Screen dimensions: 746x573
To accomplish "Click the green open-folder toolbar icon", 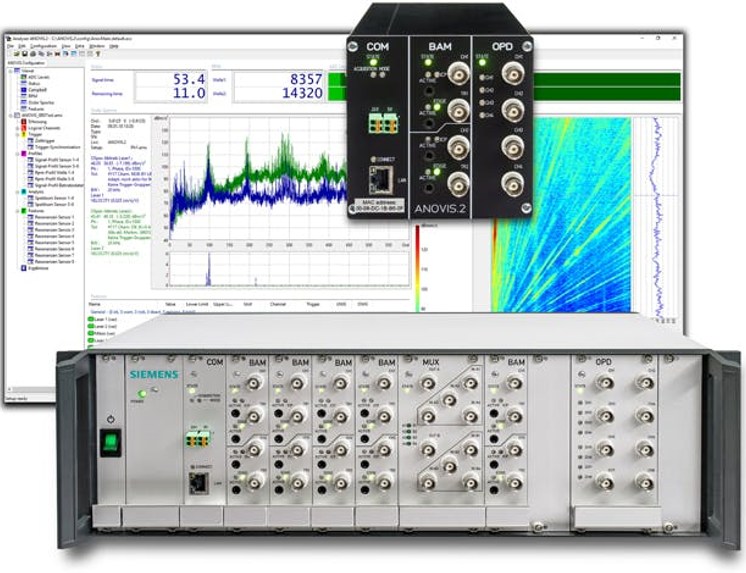I will (x=18, y=54).
